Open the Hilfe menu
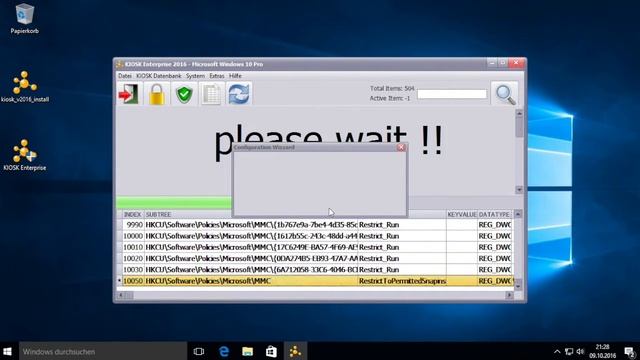Screen dimensions: 640x360 235,76
